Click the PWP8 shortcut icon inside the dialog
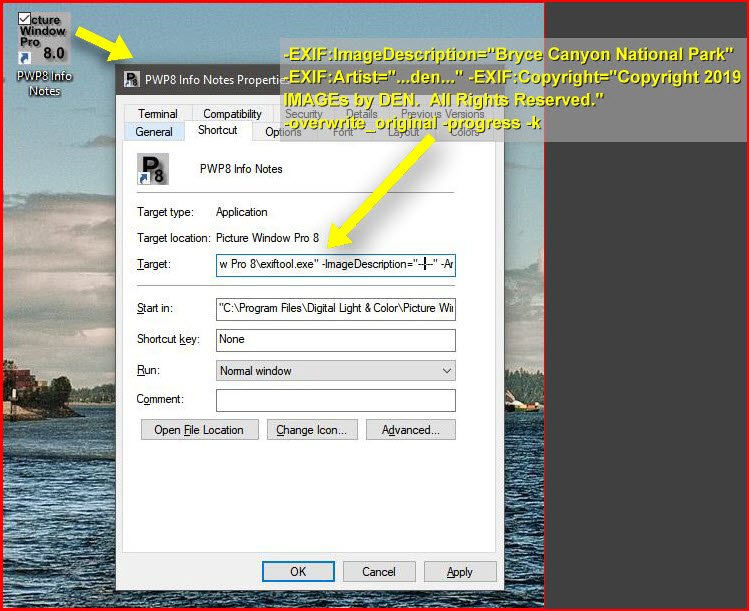Viewport: 749px width, 611px height. [x=154, y=169]
